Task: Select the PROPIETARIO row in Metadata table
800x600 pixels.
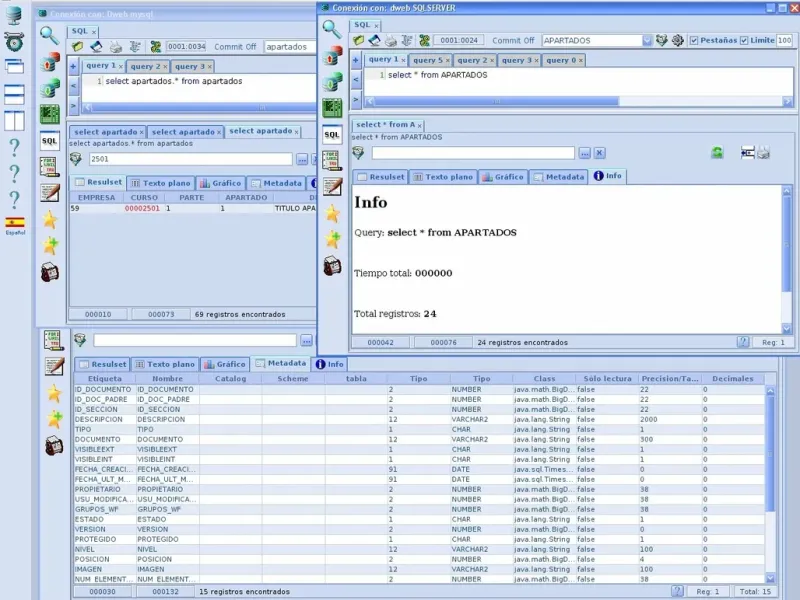Action: [x=419, y=489]
